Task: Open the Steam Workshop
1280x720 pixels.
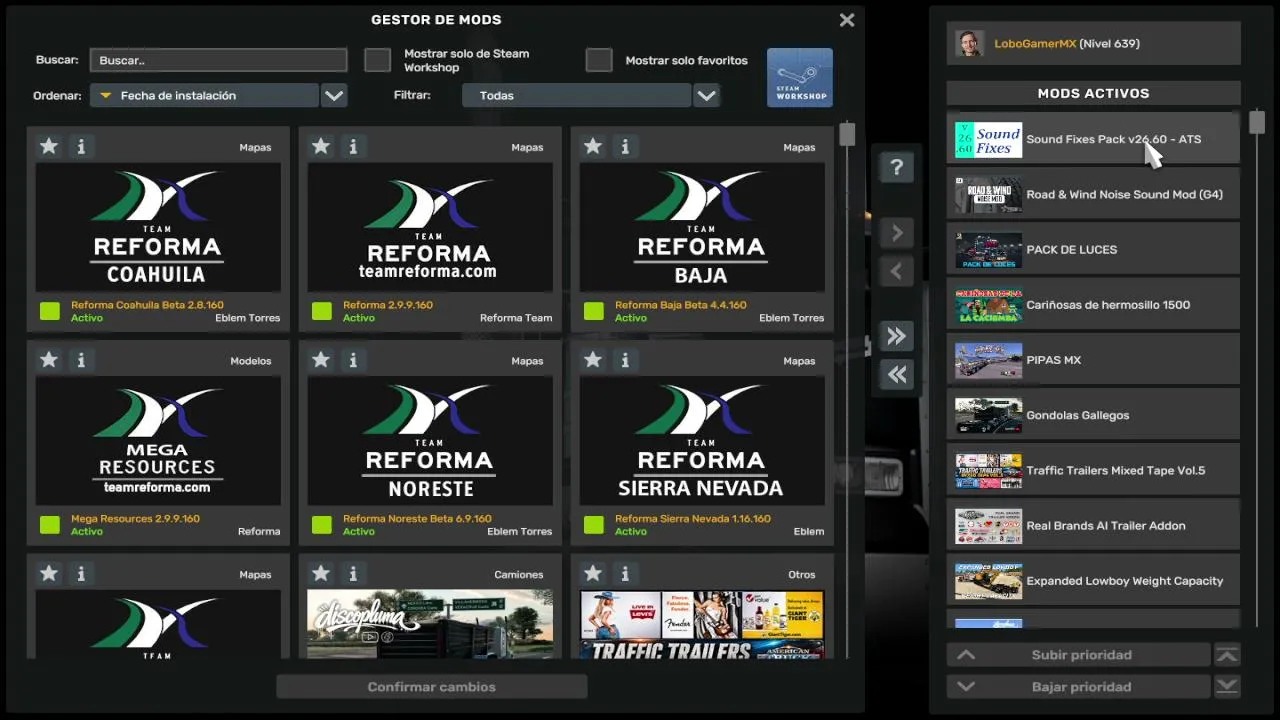Action: [800, 77]
